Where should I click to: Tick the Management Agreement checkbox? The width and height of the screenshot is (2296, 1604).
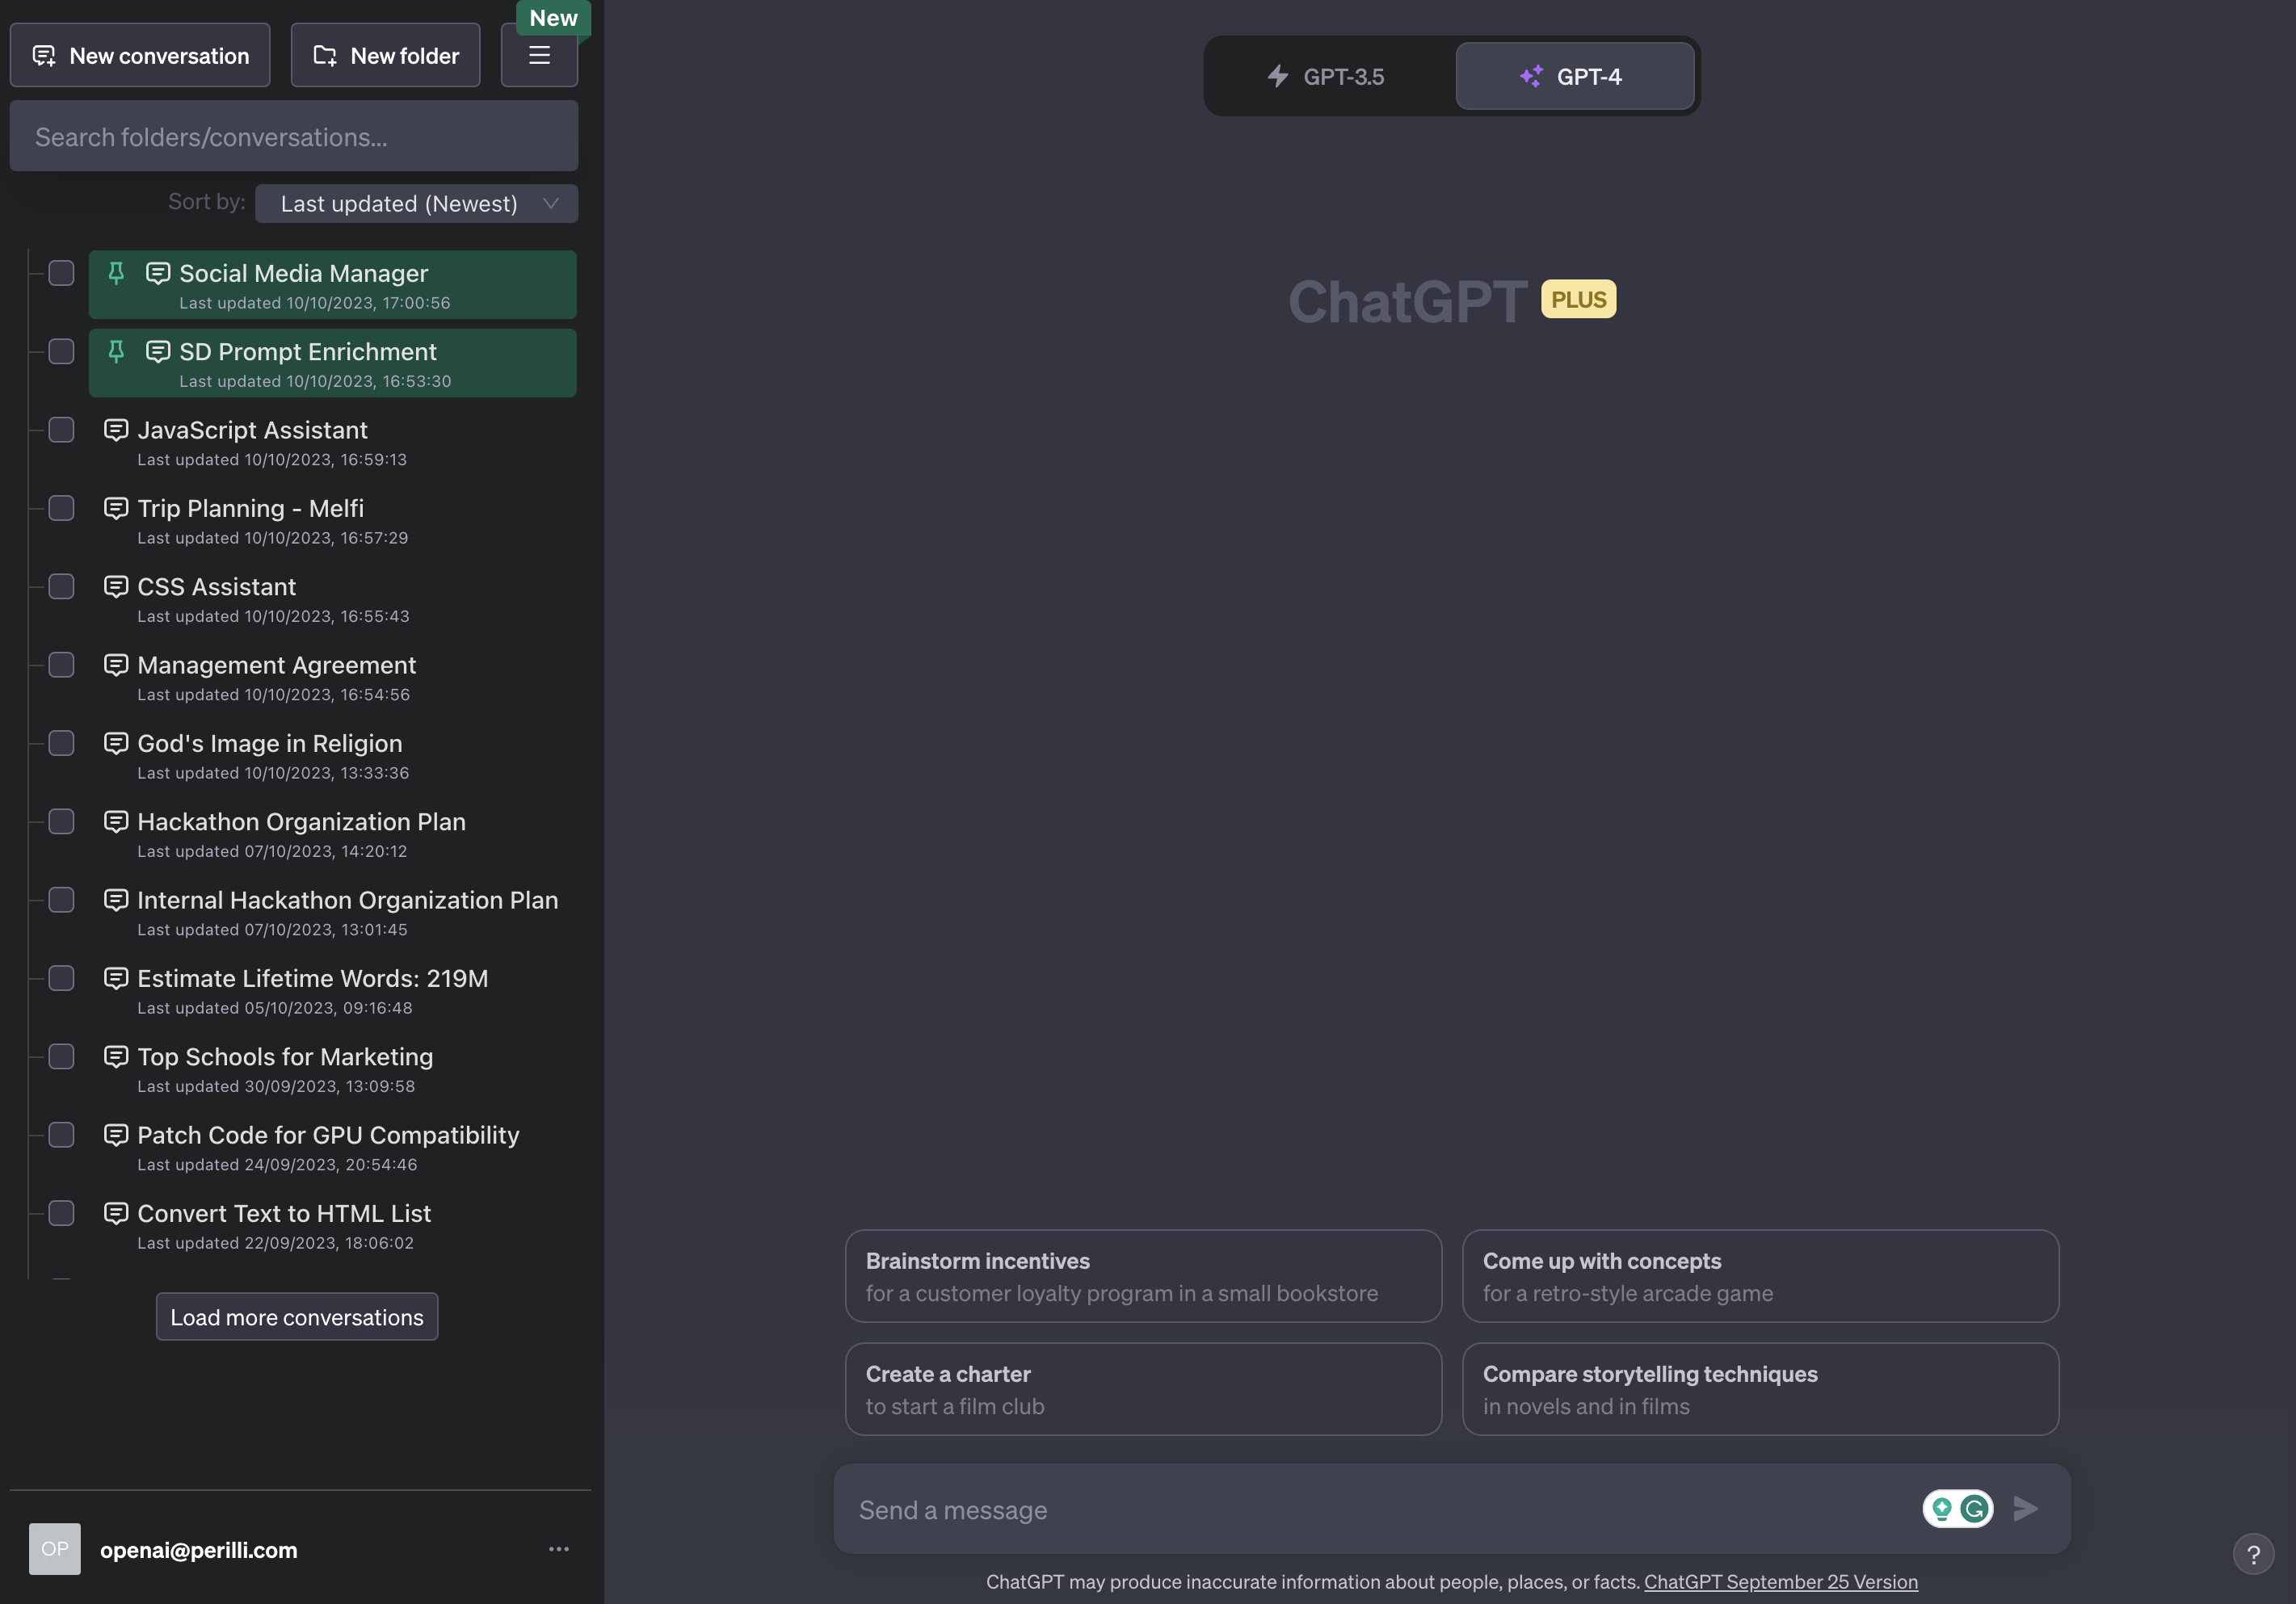click(62, 665)
